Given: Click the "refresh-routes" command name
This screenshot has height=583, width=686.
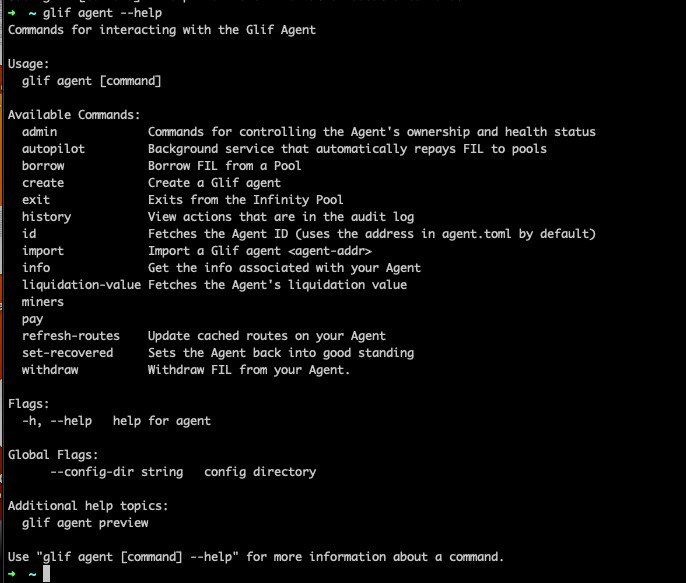Looking at the screenshot, I should click(x=71, y=336).
